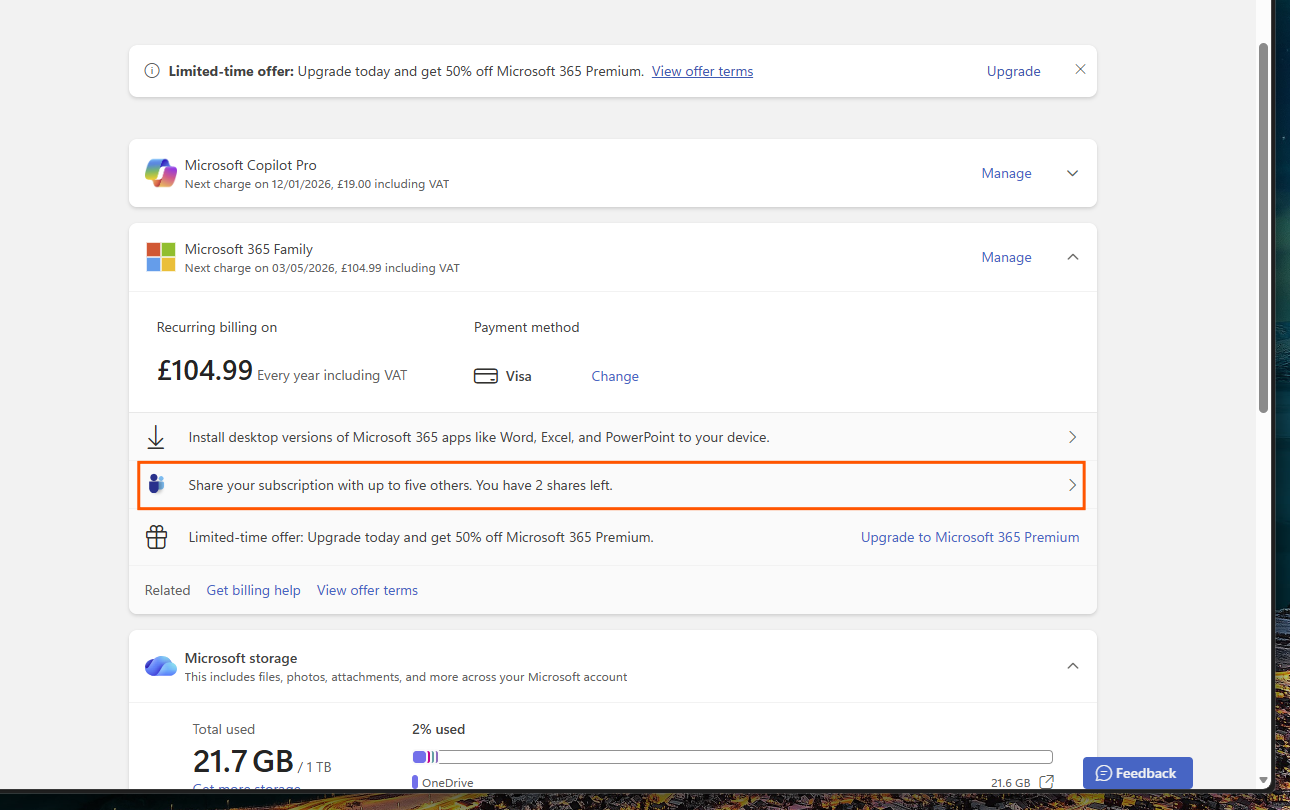
Task: Open OneDrive via the external link icon
Action: [x=1046, y=782]
